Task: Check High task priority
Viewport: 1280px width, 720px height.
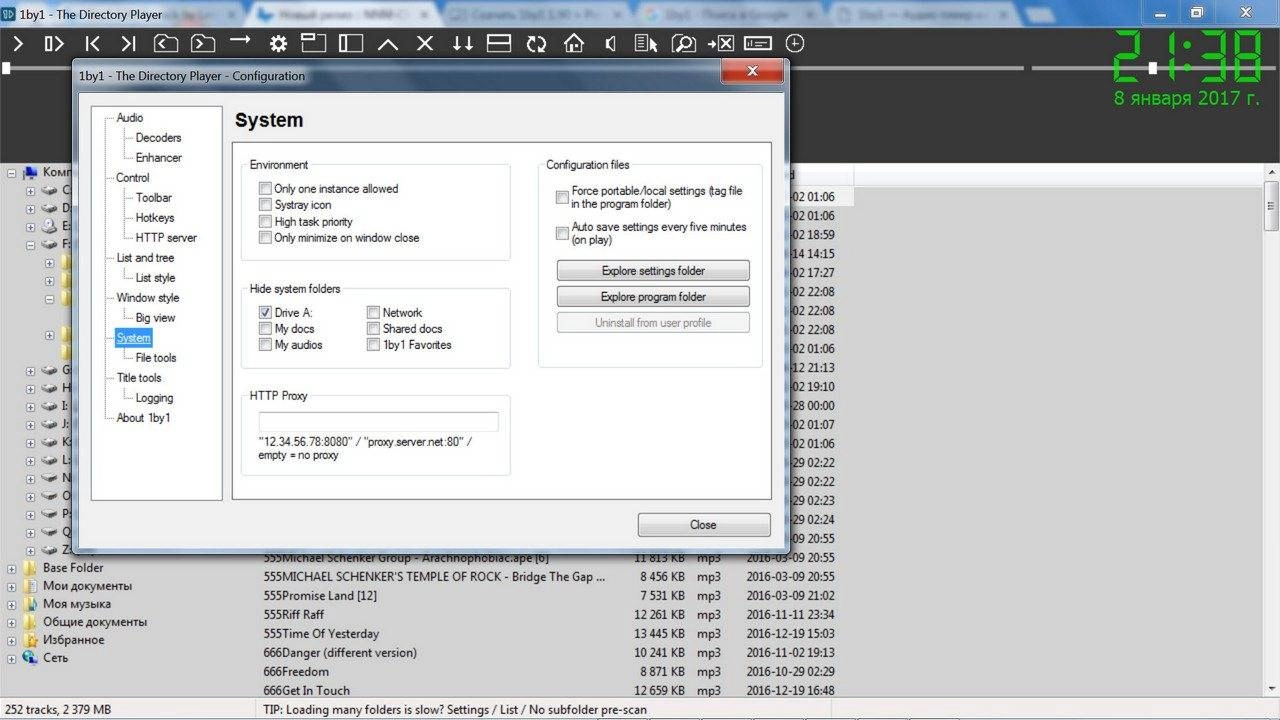Action: (x=265, y=222)
